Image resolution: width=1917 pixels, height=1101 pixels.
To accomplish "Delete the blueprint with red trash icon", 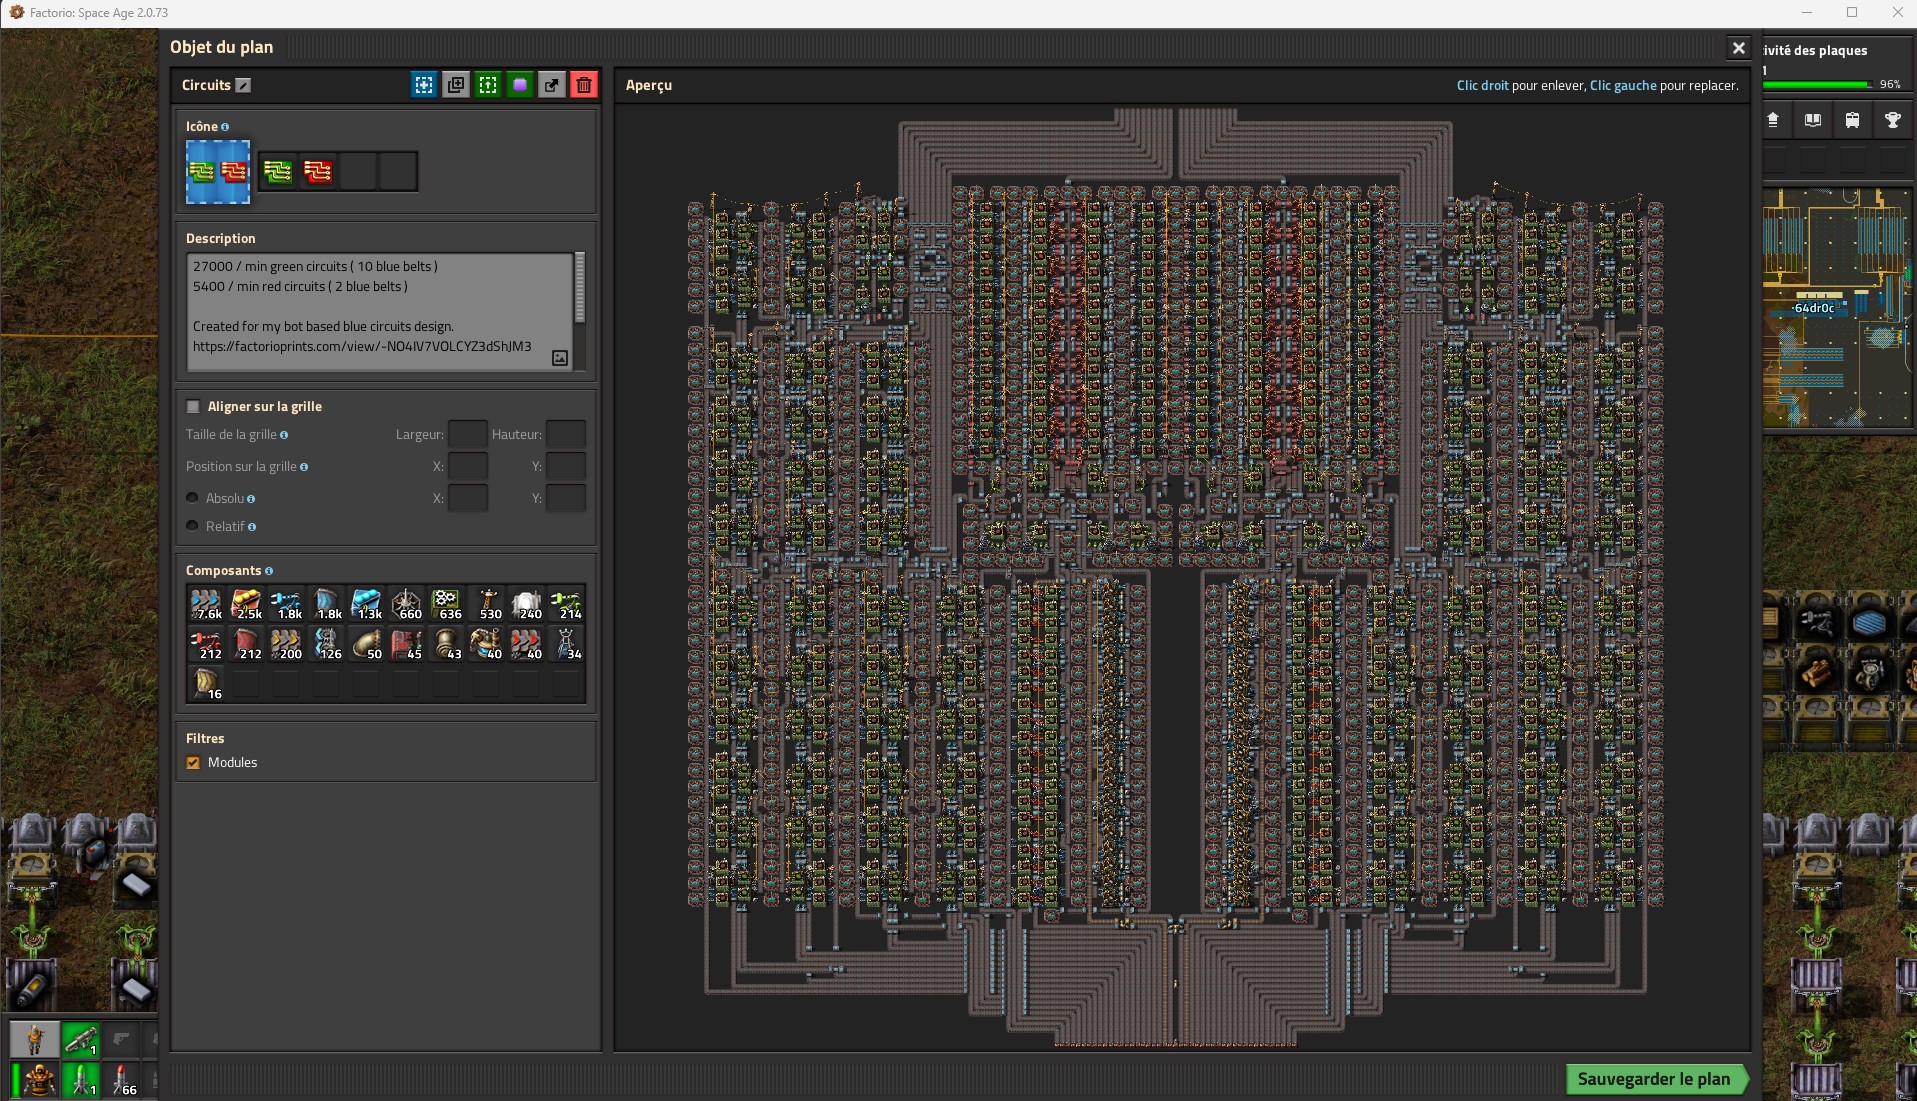I will point(584,85).
